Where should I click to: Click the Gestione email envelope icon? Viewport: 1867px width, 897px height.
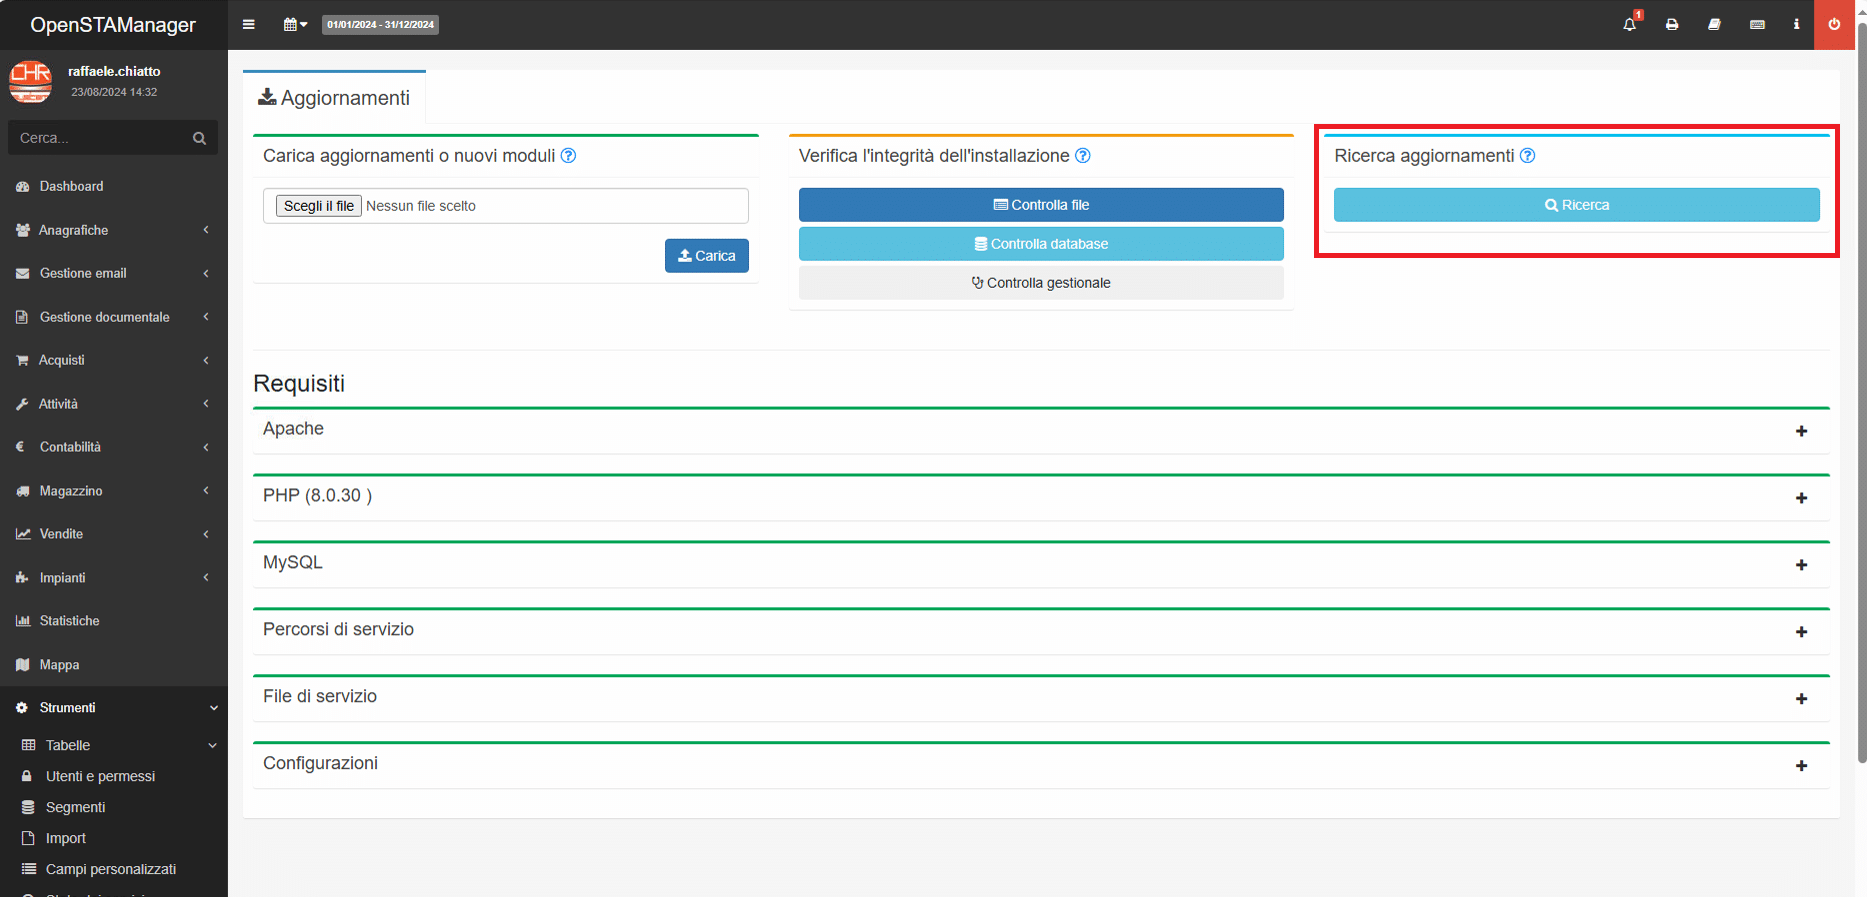click(23, 273)
